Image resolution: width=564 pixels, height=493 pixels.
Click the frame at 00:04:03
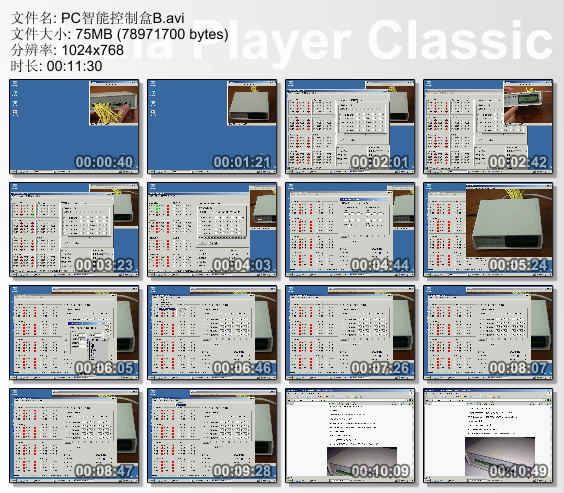click(212, 230)
